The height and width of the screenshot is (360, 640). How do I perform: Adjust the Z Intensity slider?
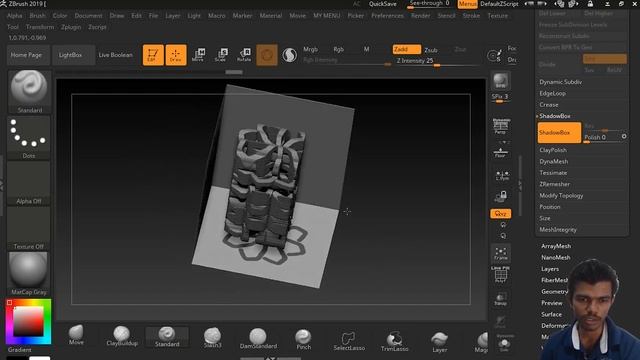point(437,61)
